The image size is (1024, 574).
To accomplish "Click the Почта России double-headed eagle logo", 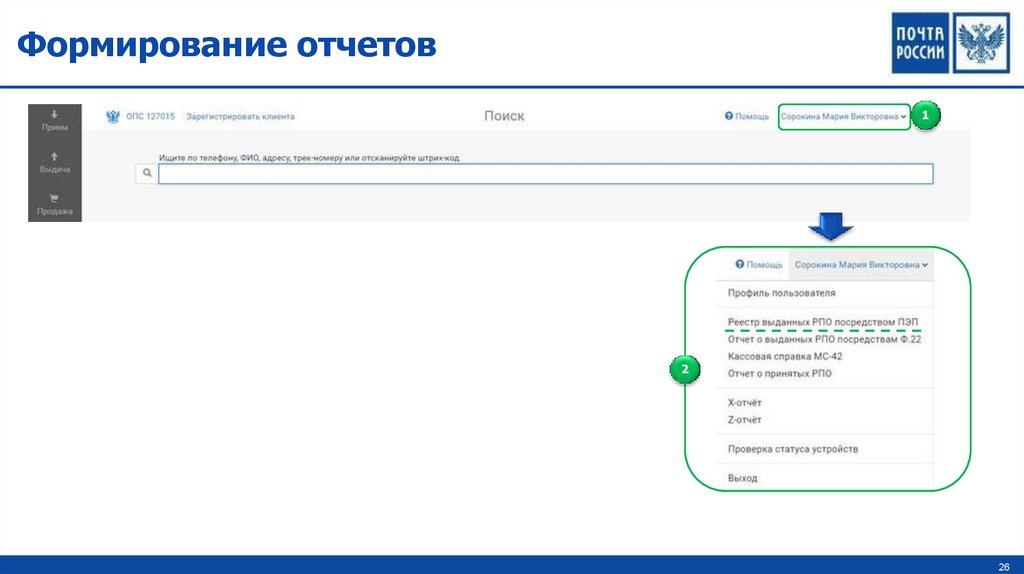I will (x=982, y=43).
